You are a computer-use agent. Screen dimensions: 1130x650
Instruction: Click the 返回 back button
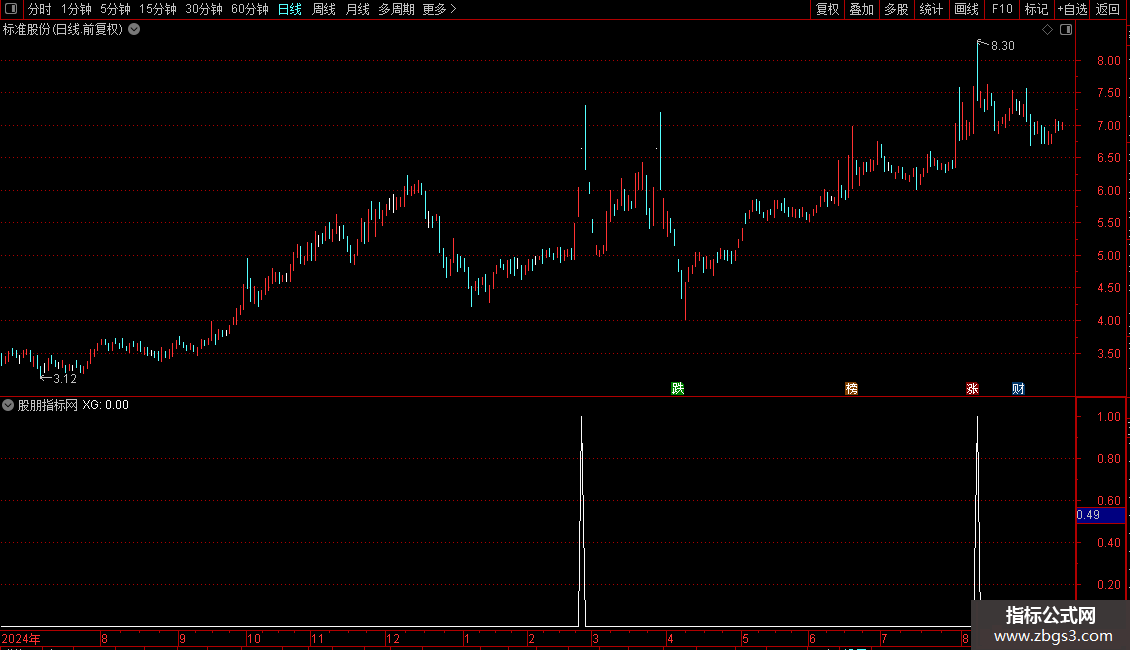point(1108,9)
